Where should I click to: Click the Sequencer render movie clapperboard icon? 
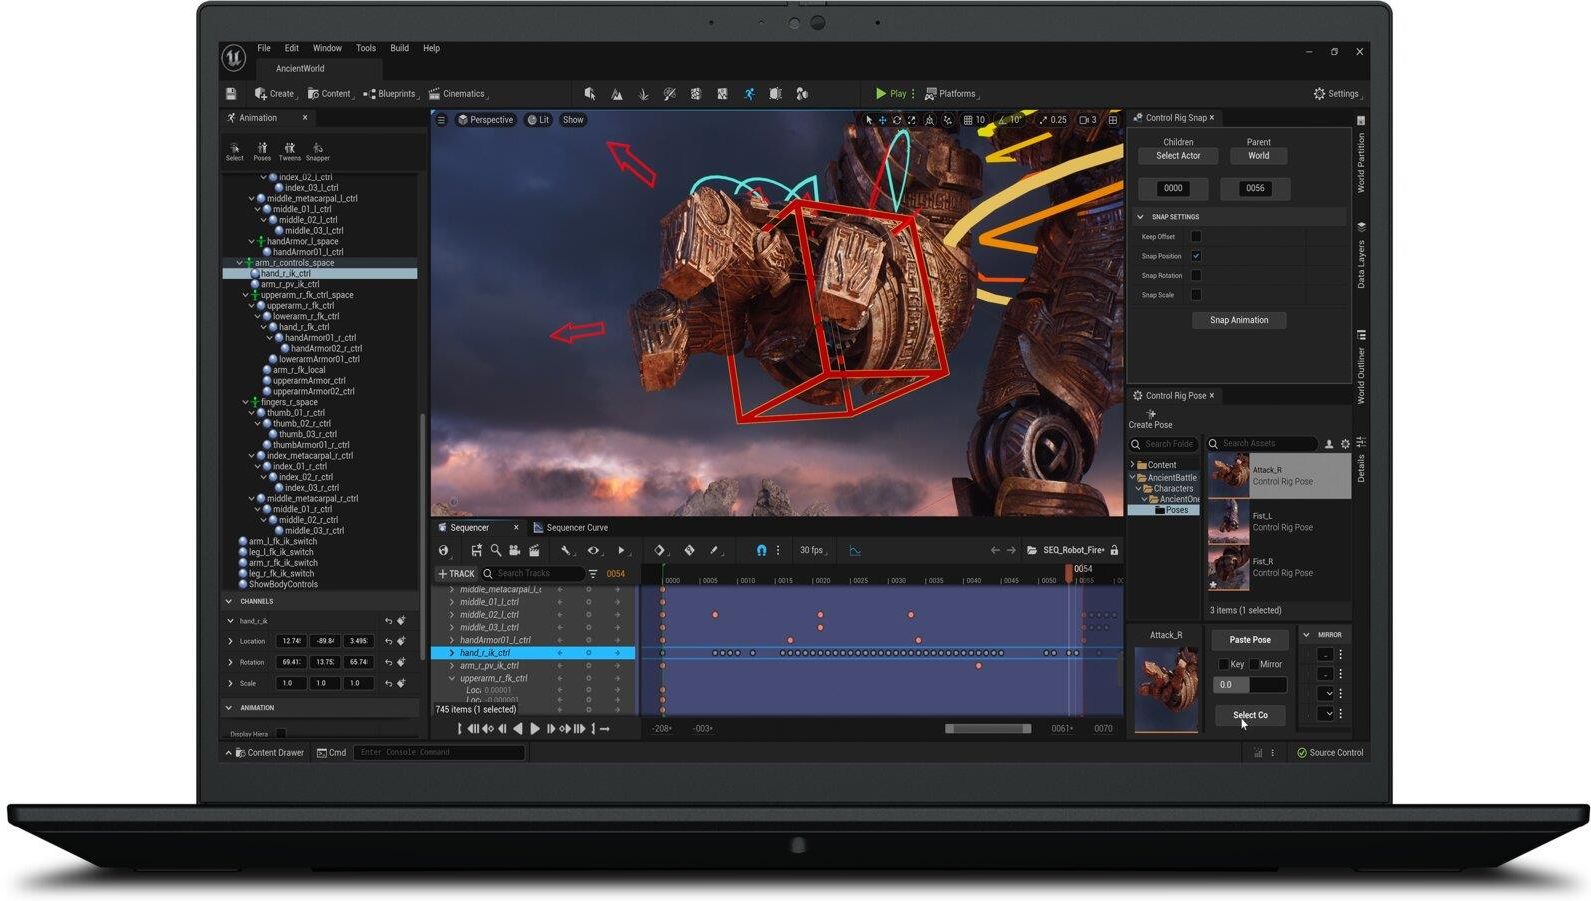(534, 550)
